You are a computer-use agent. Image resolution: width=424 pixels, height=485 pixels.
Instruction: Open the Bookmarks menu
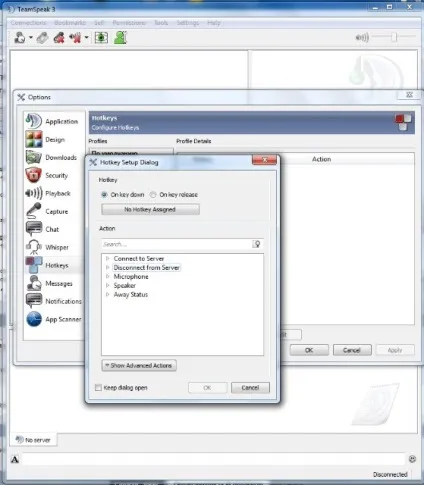pos(70,23)
